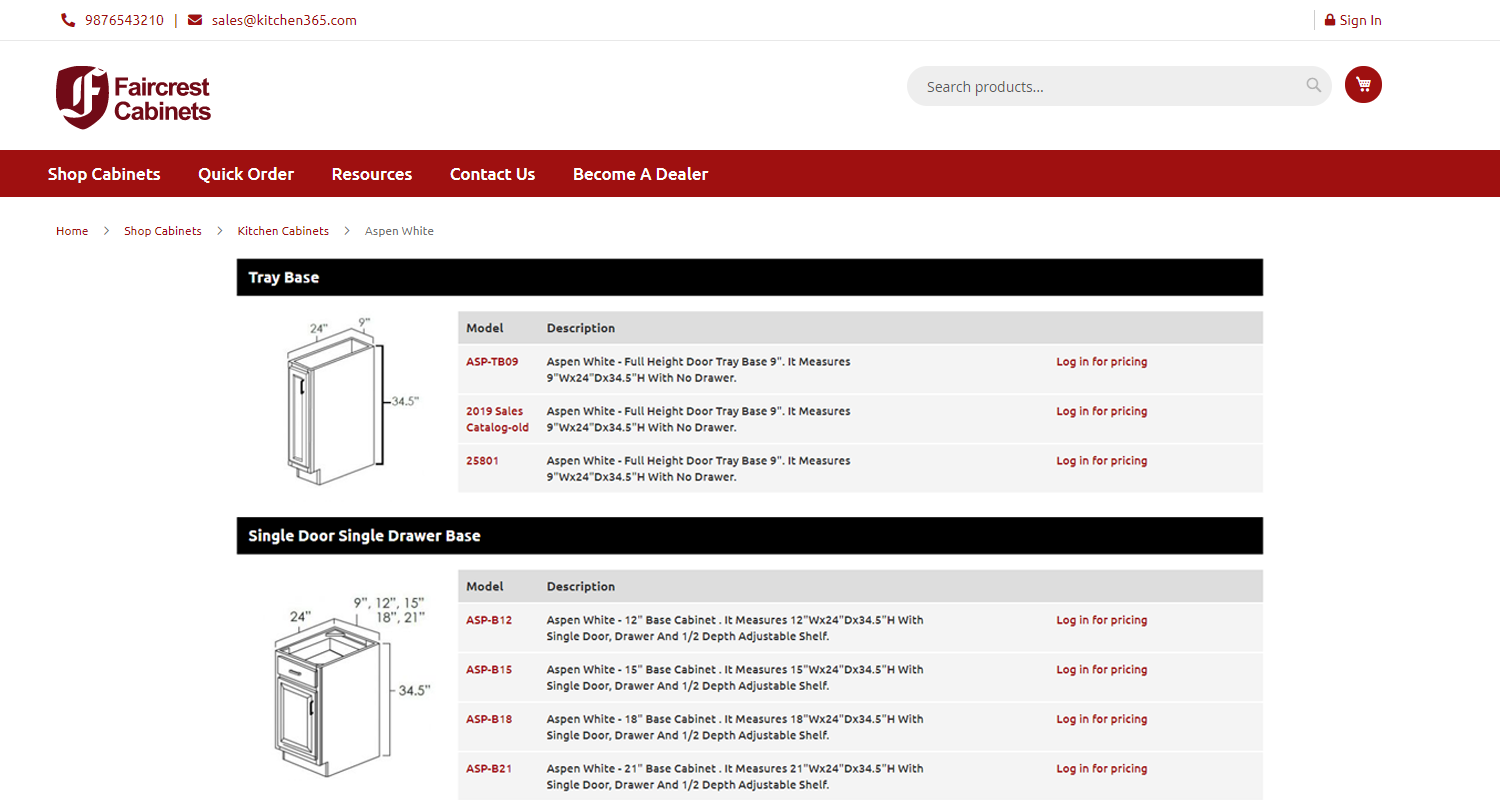Go to Home breadcrumb
The height and width of the screenshot is (800, 1500).
click(x=72, y=231)
